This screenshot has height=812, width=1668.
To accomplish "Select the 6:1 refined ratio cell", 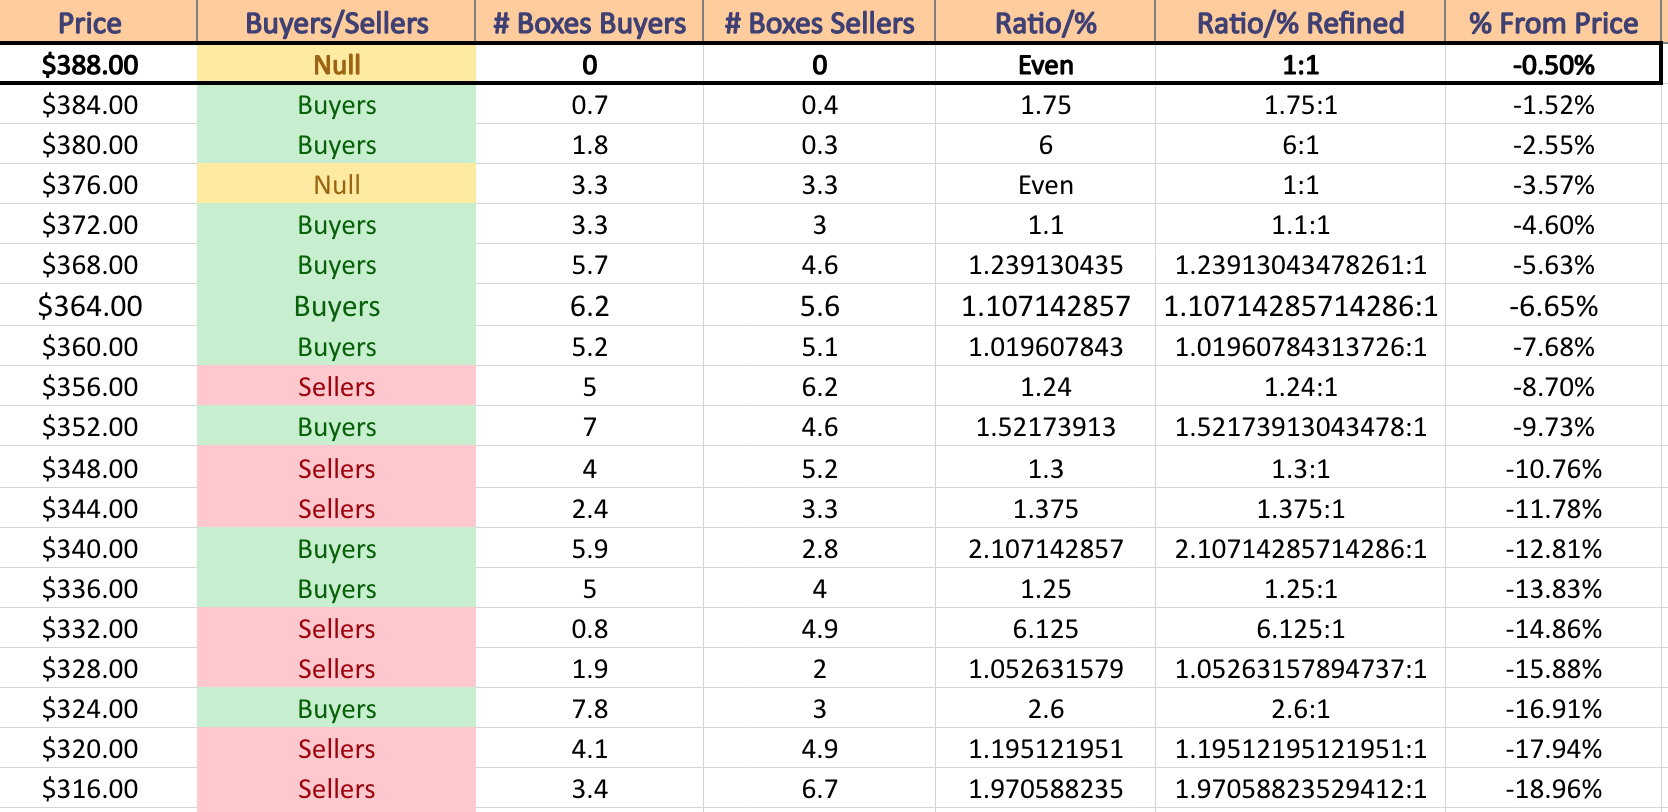I will pyautogui.click(x=1300, y=145).
